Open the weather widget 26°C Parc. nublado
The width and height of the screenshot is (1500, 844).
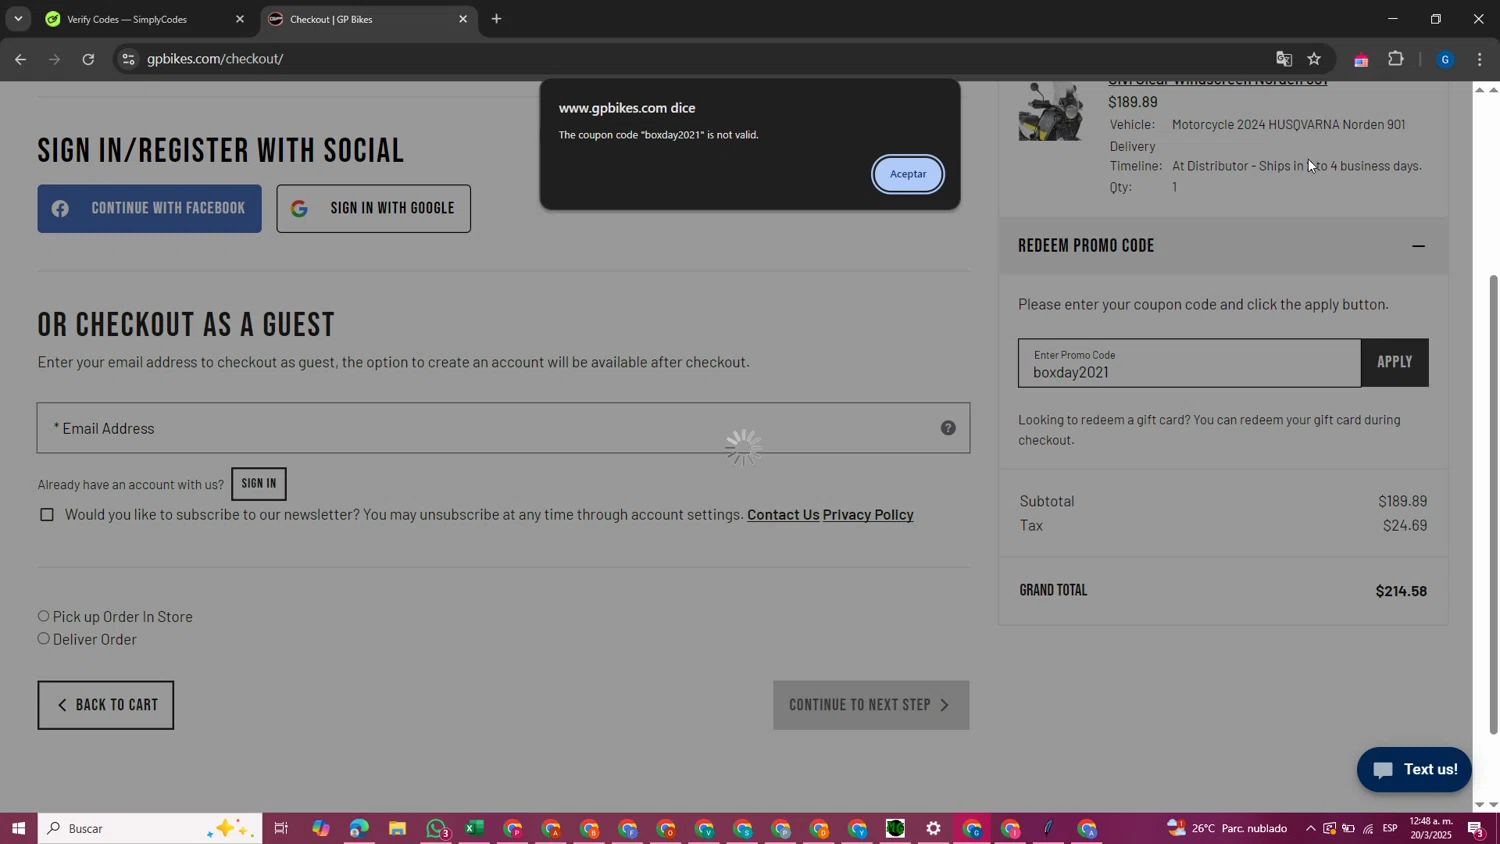tap(1226, 828)
